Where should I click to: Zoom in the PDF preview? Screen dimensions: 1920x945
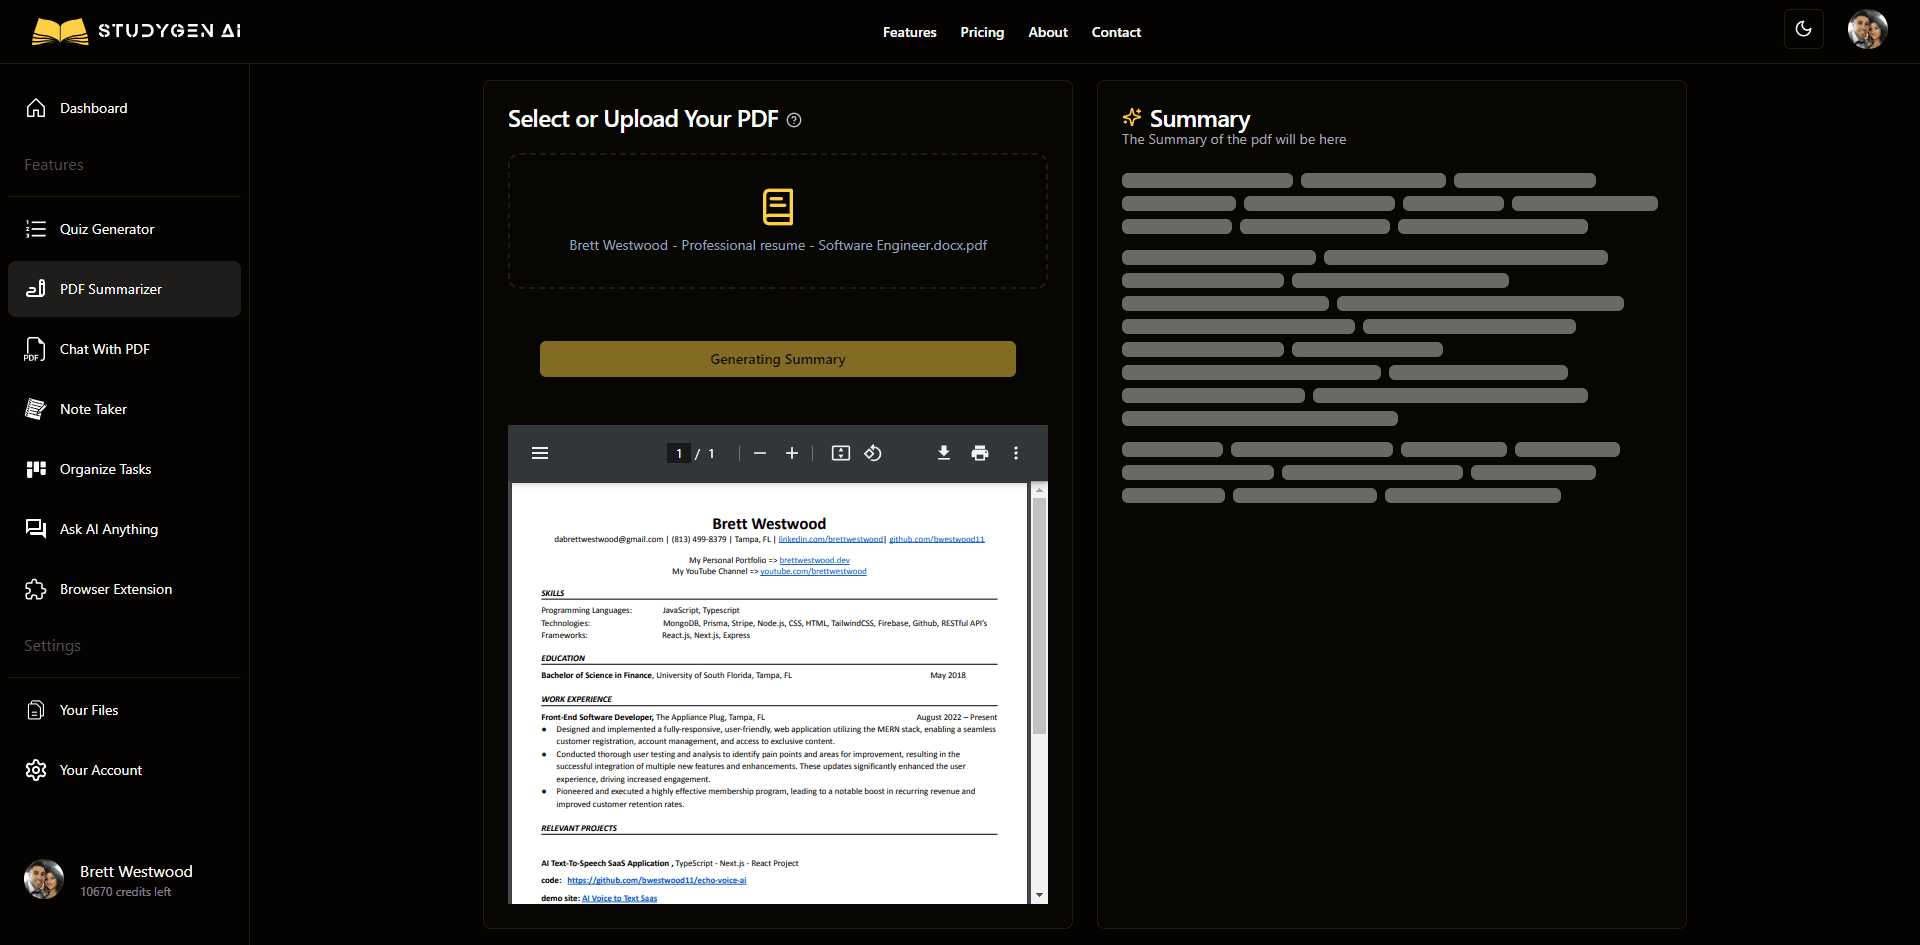(x=792, y=454)
